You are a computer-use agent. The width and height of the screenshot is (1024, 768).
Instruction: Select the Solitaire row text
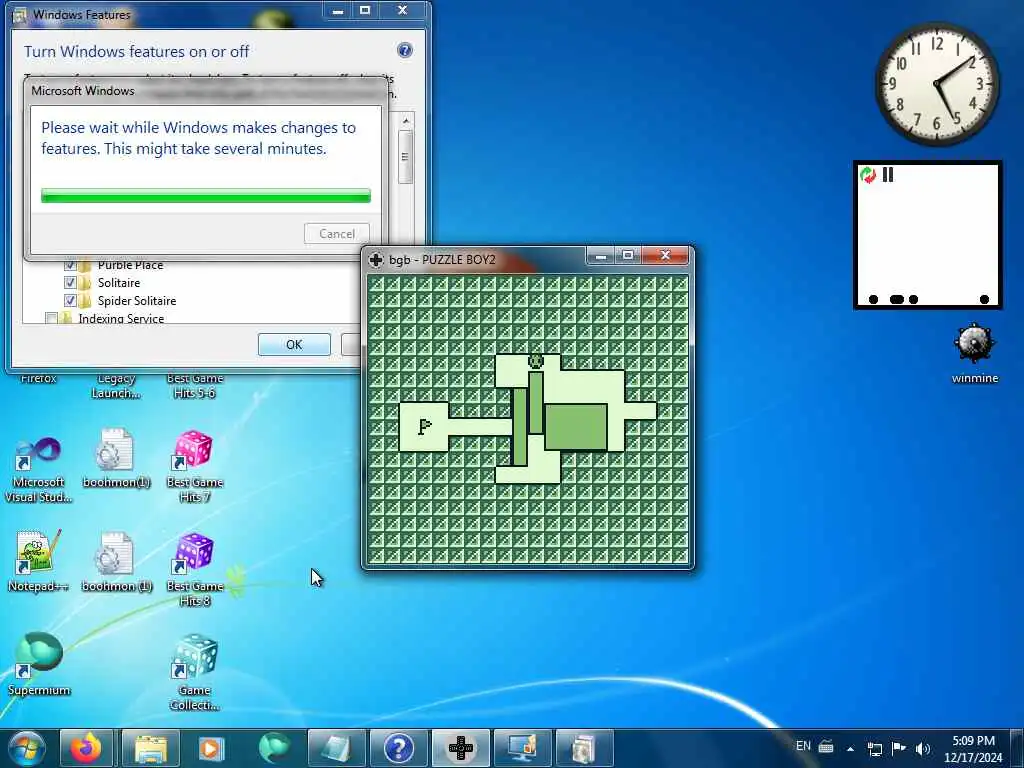119,283
